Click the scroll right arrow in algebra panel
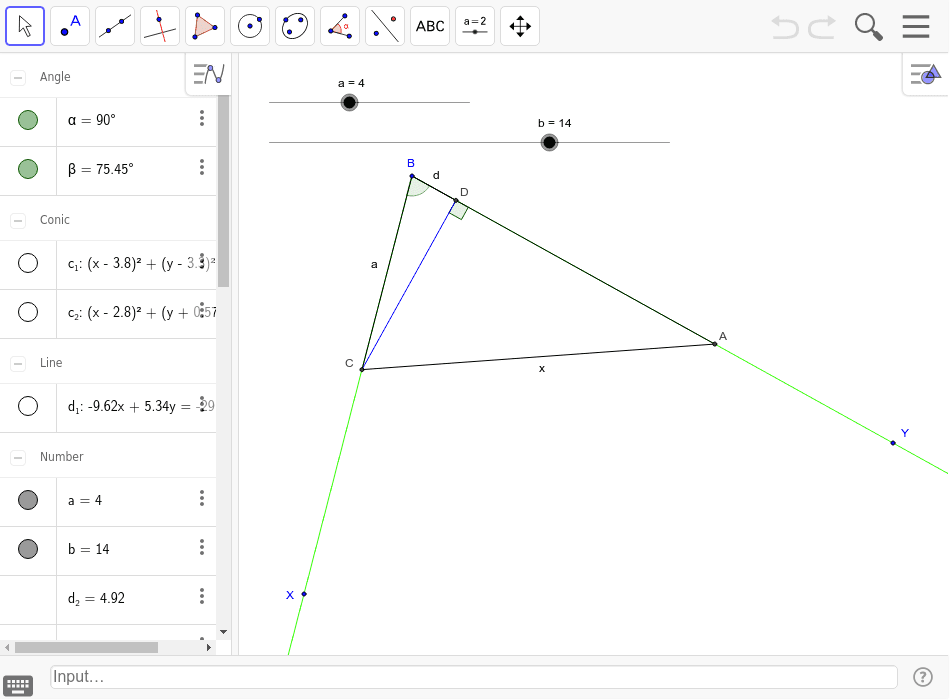950x700 pixels. (208, 647)
